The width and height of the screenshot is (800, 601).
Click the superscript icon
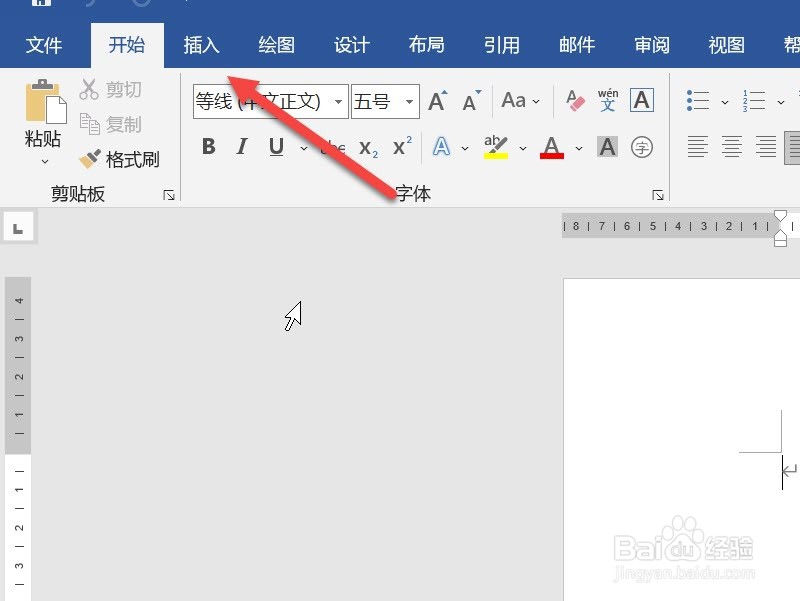(399, 146)
